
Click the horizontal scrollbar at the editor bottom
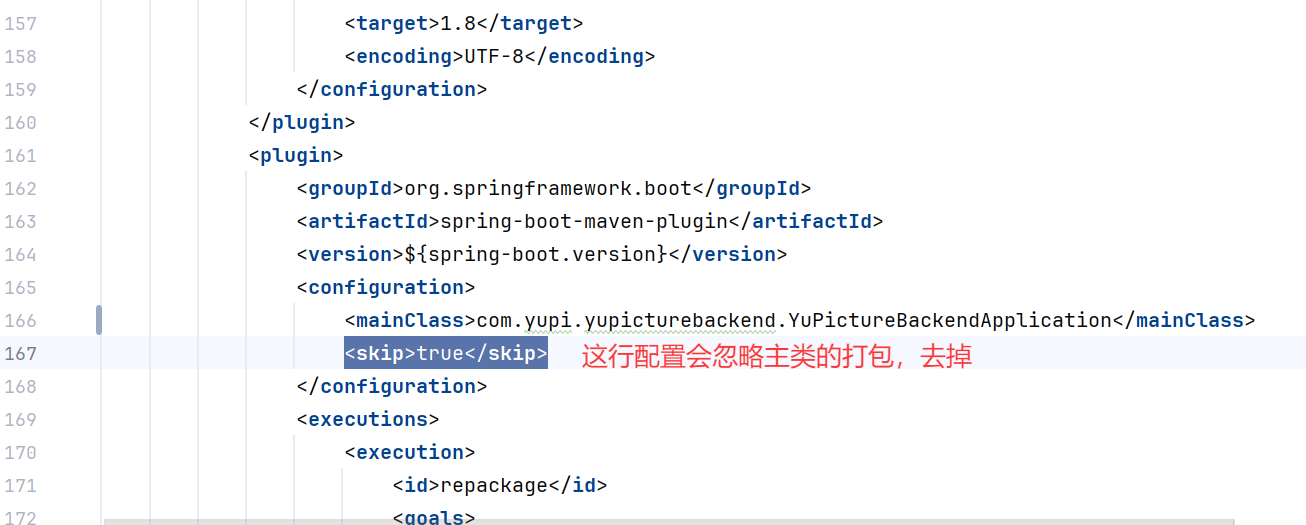[x=668, y=521]
